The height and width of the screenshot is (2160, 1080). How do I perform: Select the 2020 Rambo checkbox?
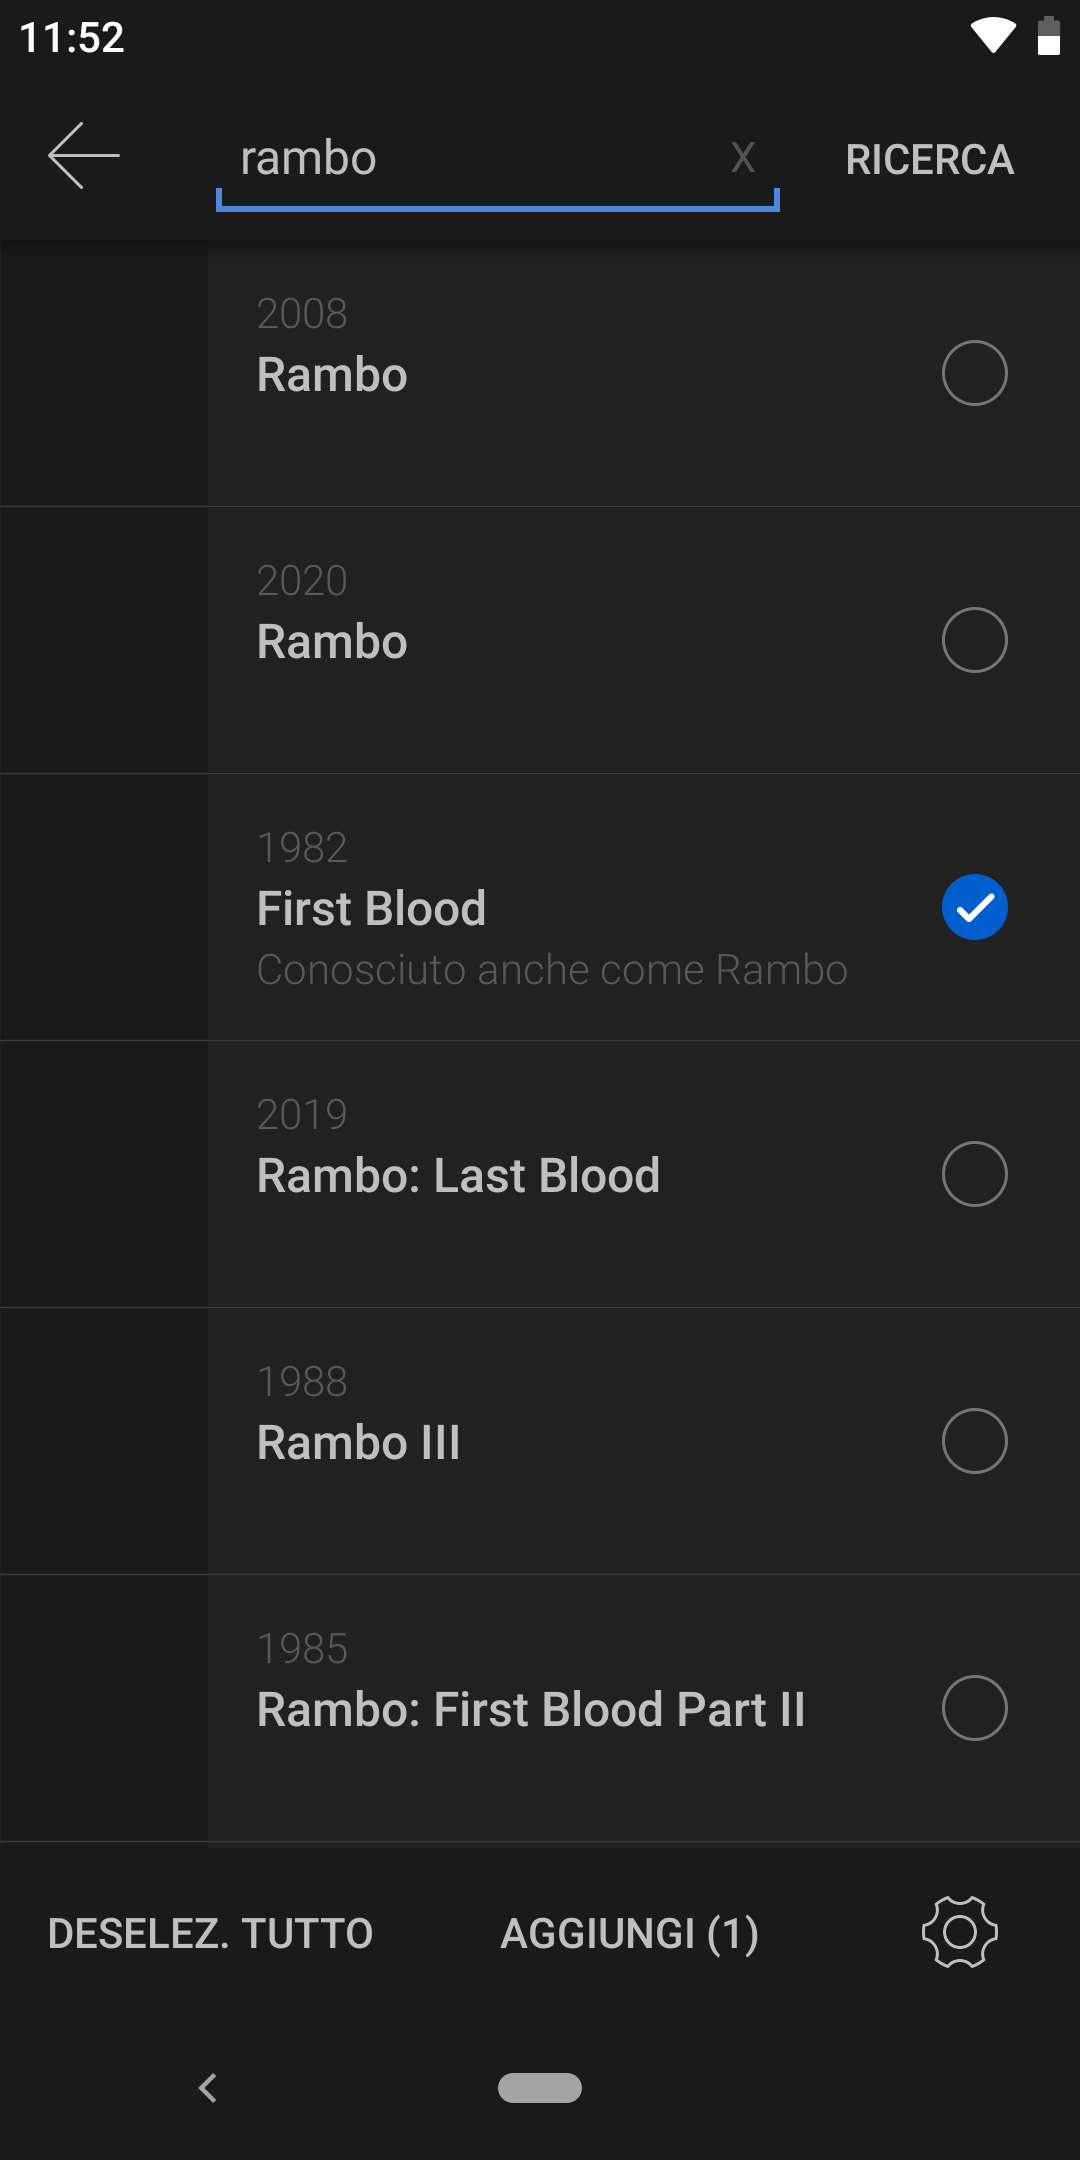click(x=974, y=640)
